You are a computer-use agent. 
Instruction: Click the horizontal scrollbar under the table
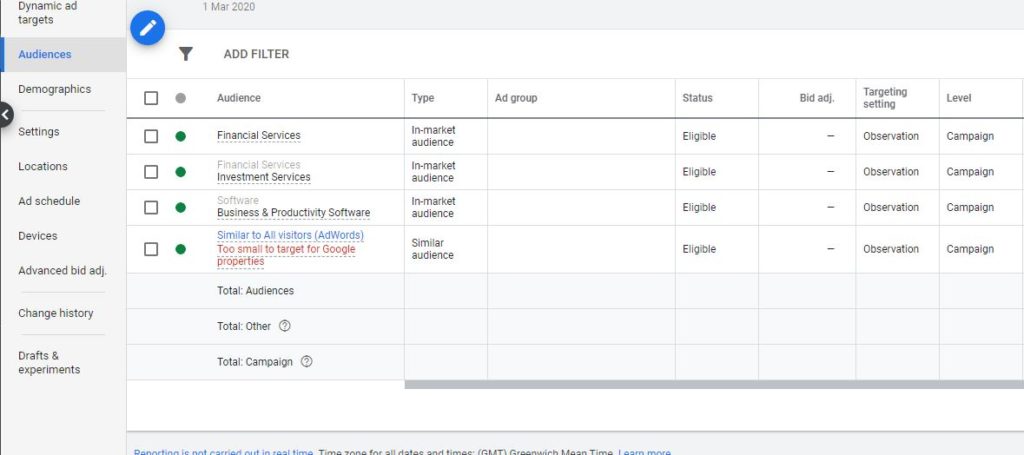point(714,384)
